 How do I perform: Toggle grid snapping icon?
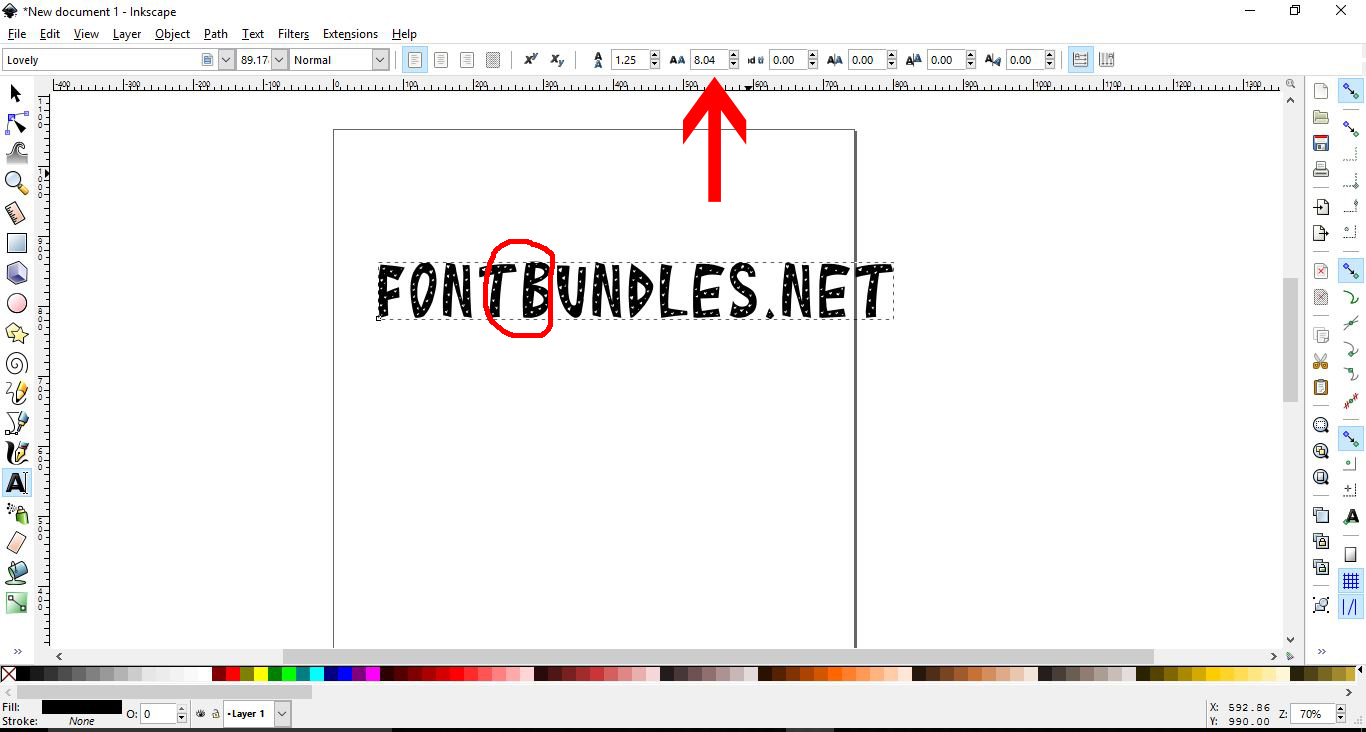tap(1351, 581)
